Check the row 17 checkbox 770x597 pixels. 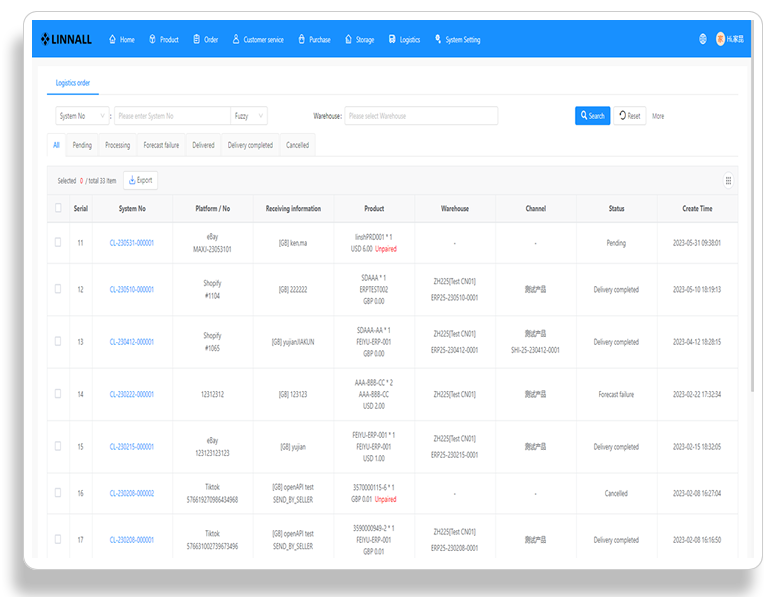click(58, 539)
